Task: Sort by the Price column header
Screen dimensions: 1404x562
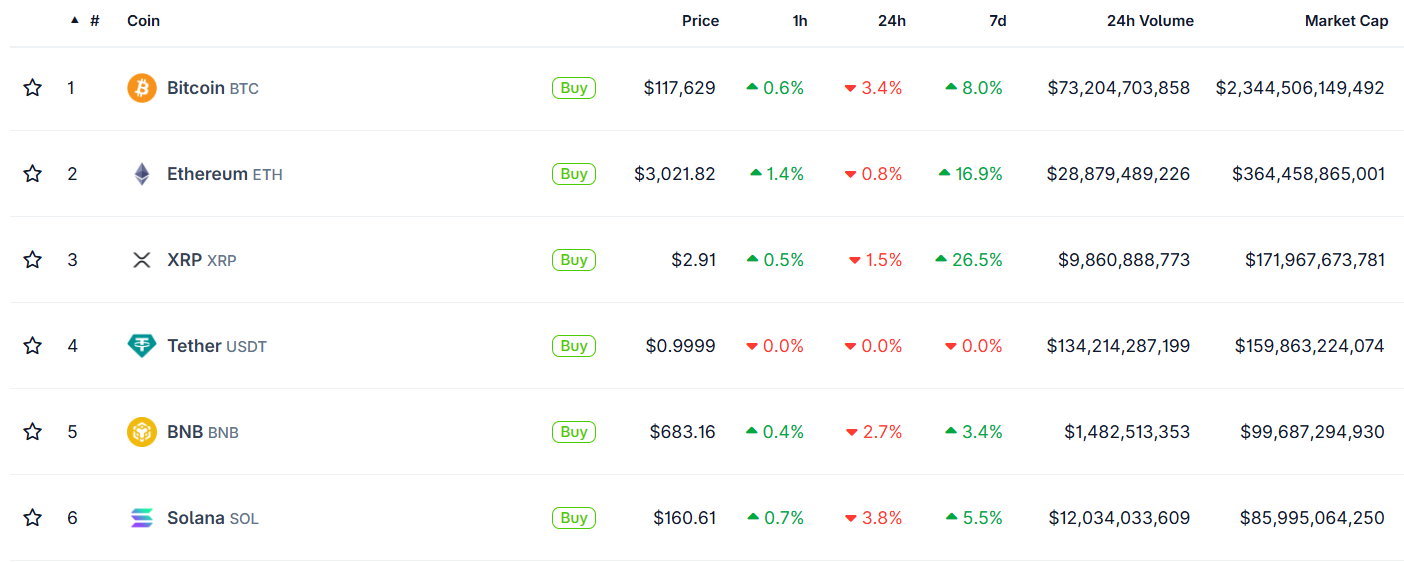Action: pos(700,20)
